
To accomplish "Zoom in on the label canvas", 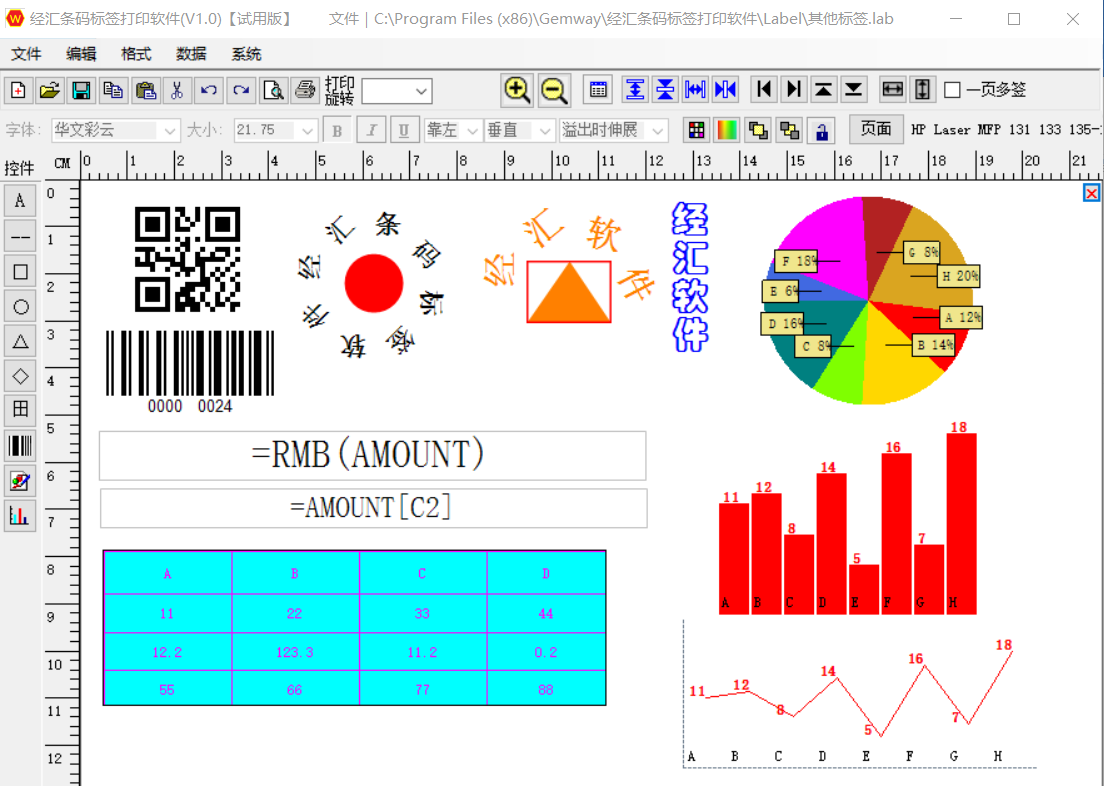I will [518, 90].
